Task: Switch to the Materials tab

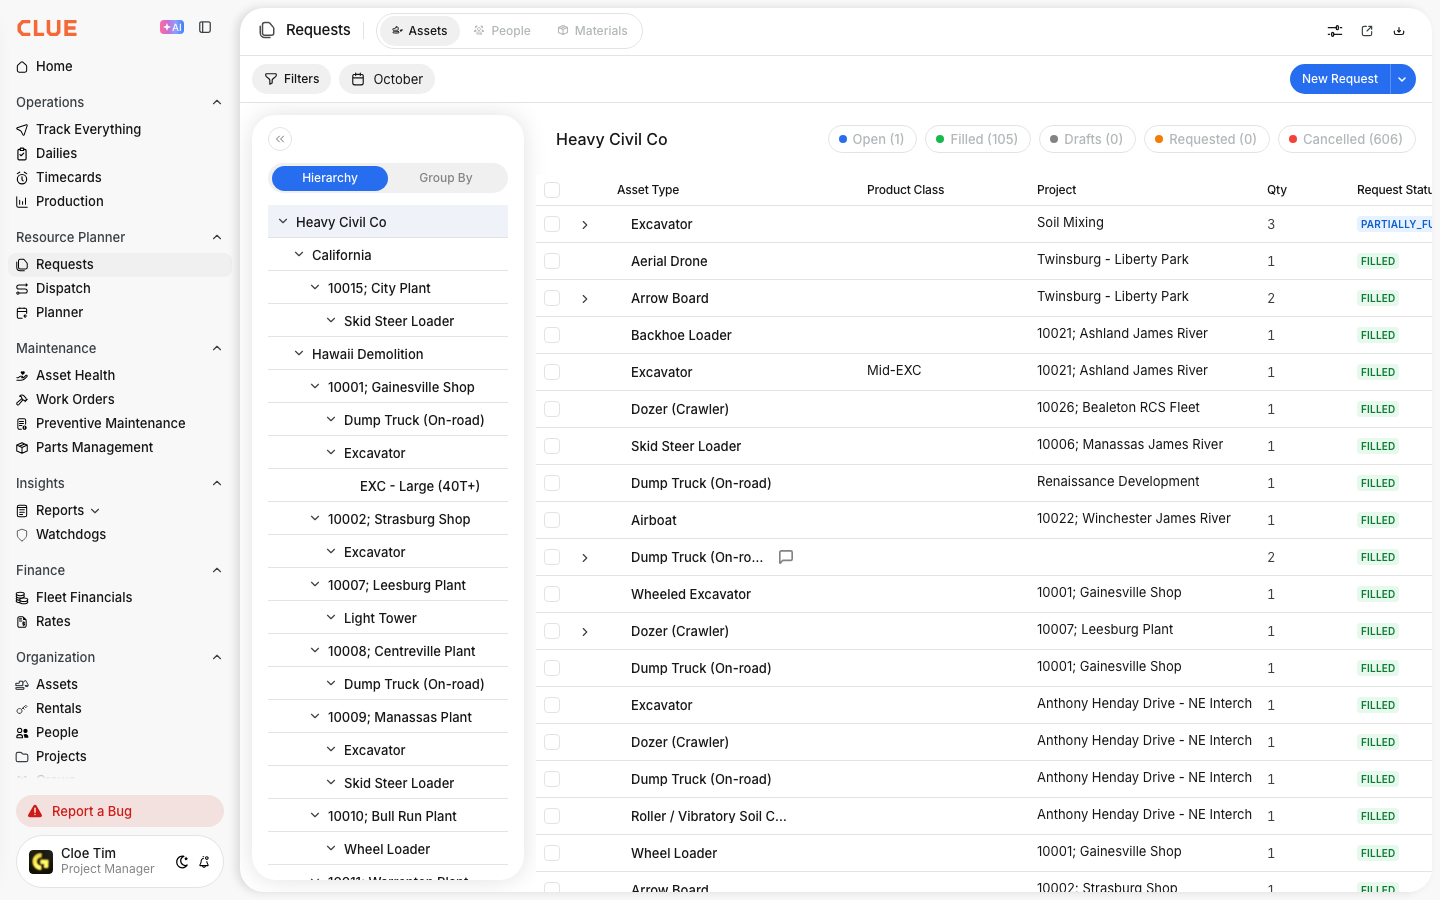Action: 593,31
